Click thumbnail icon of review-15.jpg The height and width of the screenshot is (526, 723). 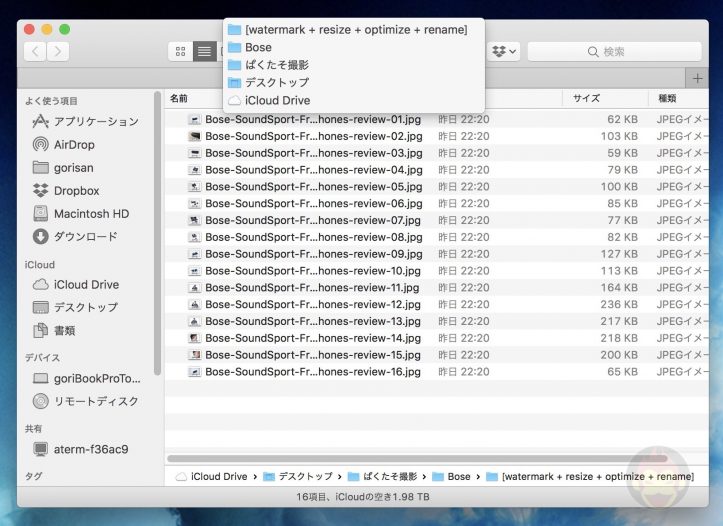(x=195, y=355)
